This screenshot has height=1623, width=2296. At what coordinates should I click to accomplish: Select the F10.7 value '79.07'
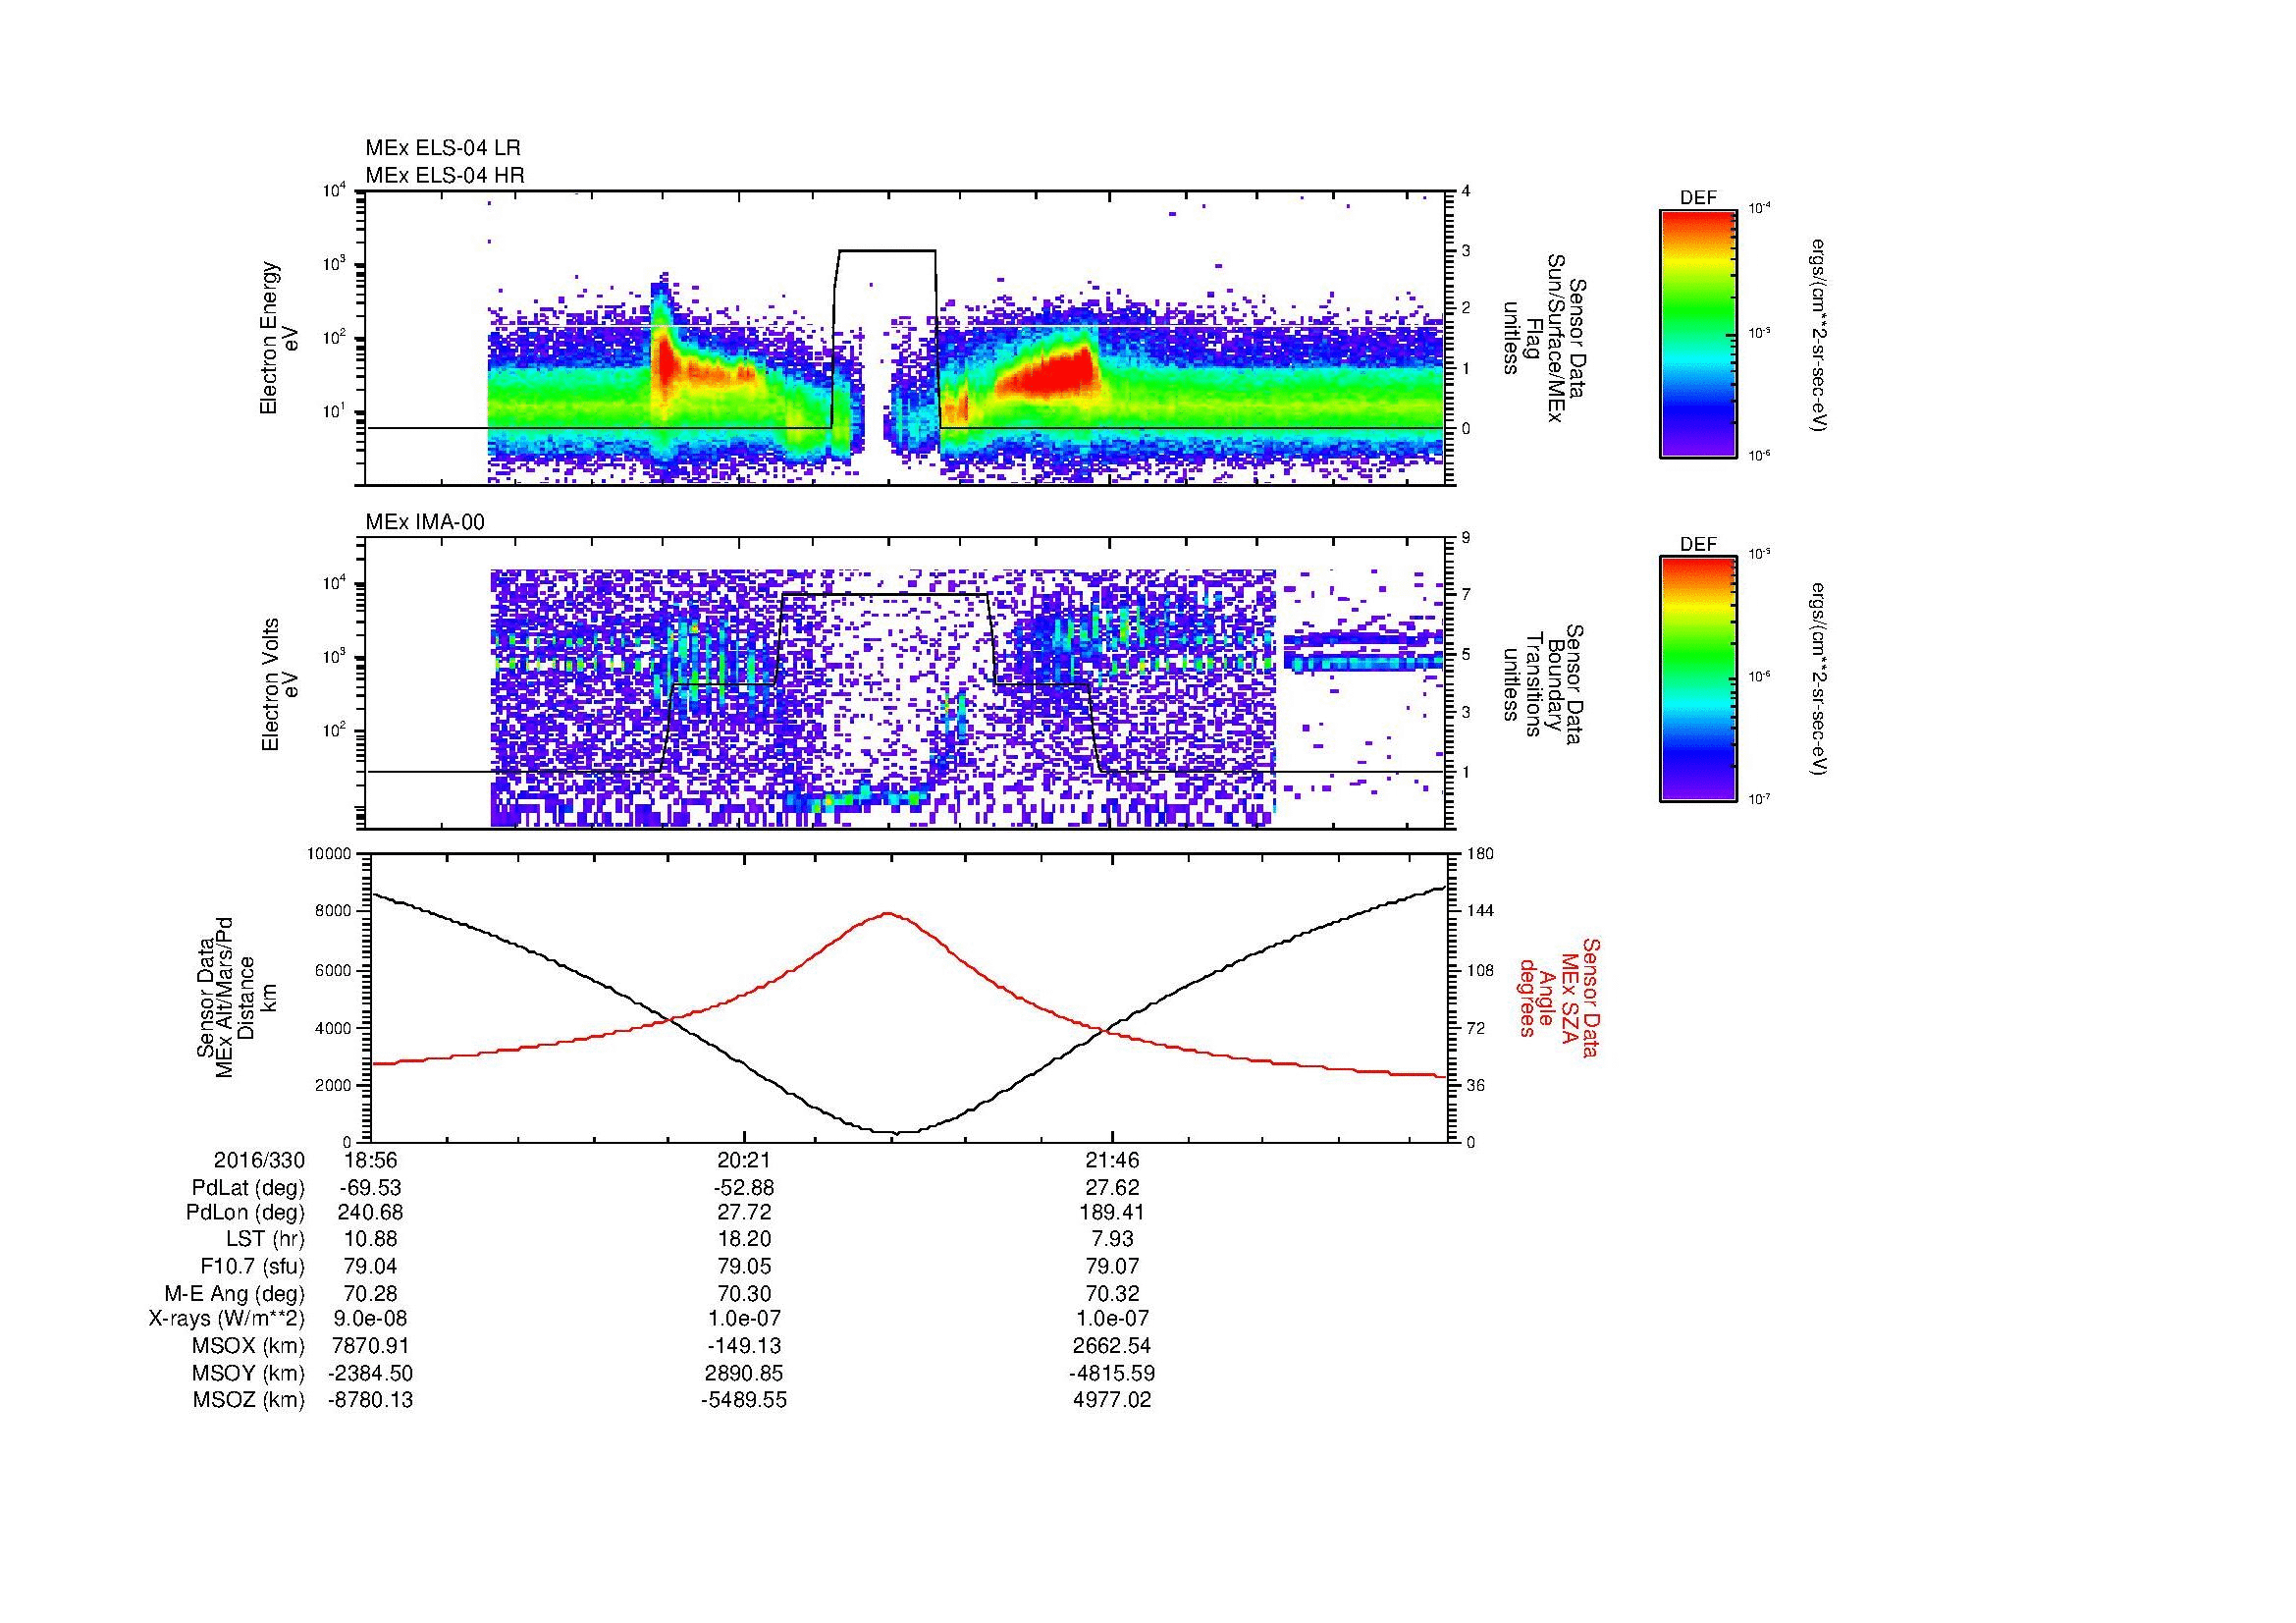1112,1267
